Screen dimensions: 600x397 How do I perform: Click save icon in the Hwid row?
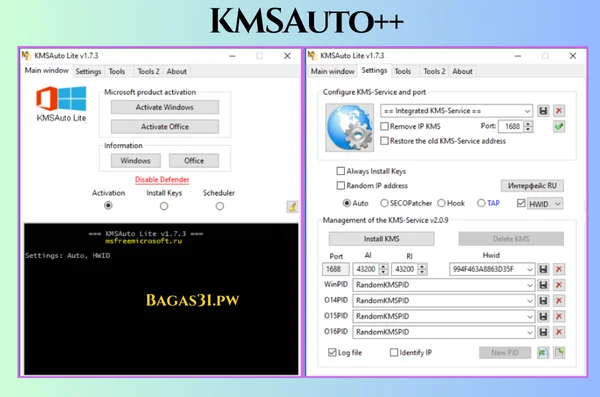(543, 269)
